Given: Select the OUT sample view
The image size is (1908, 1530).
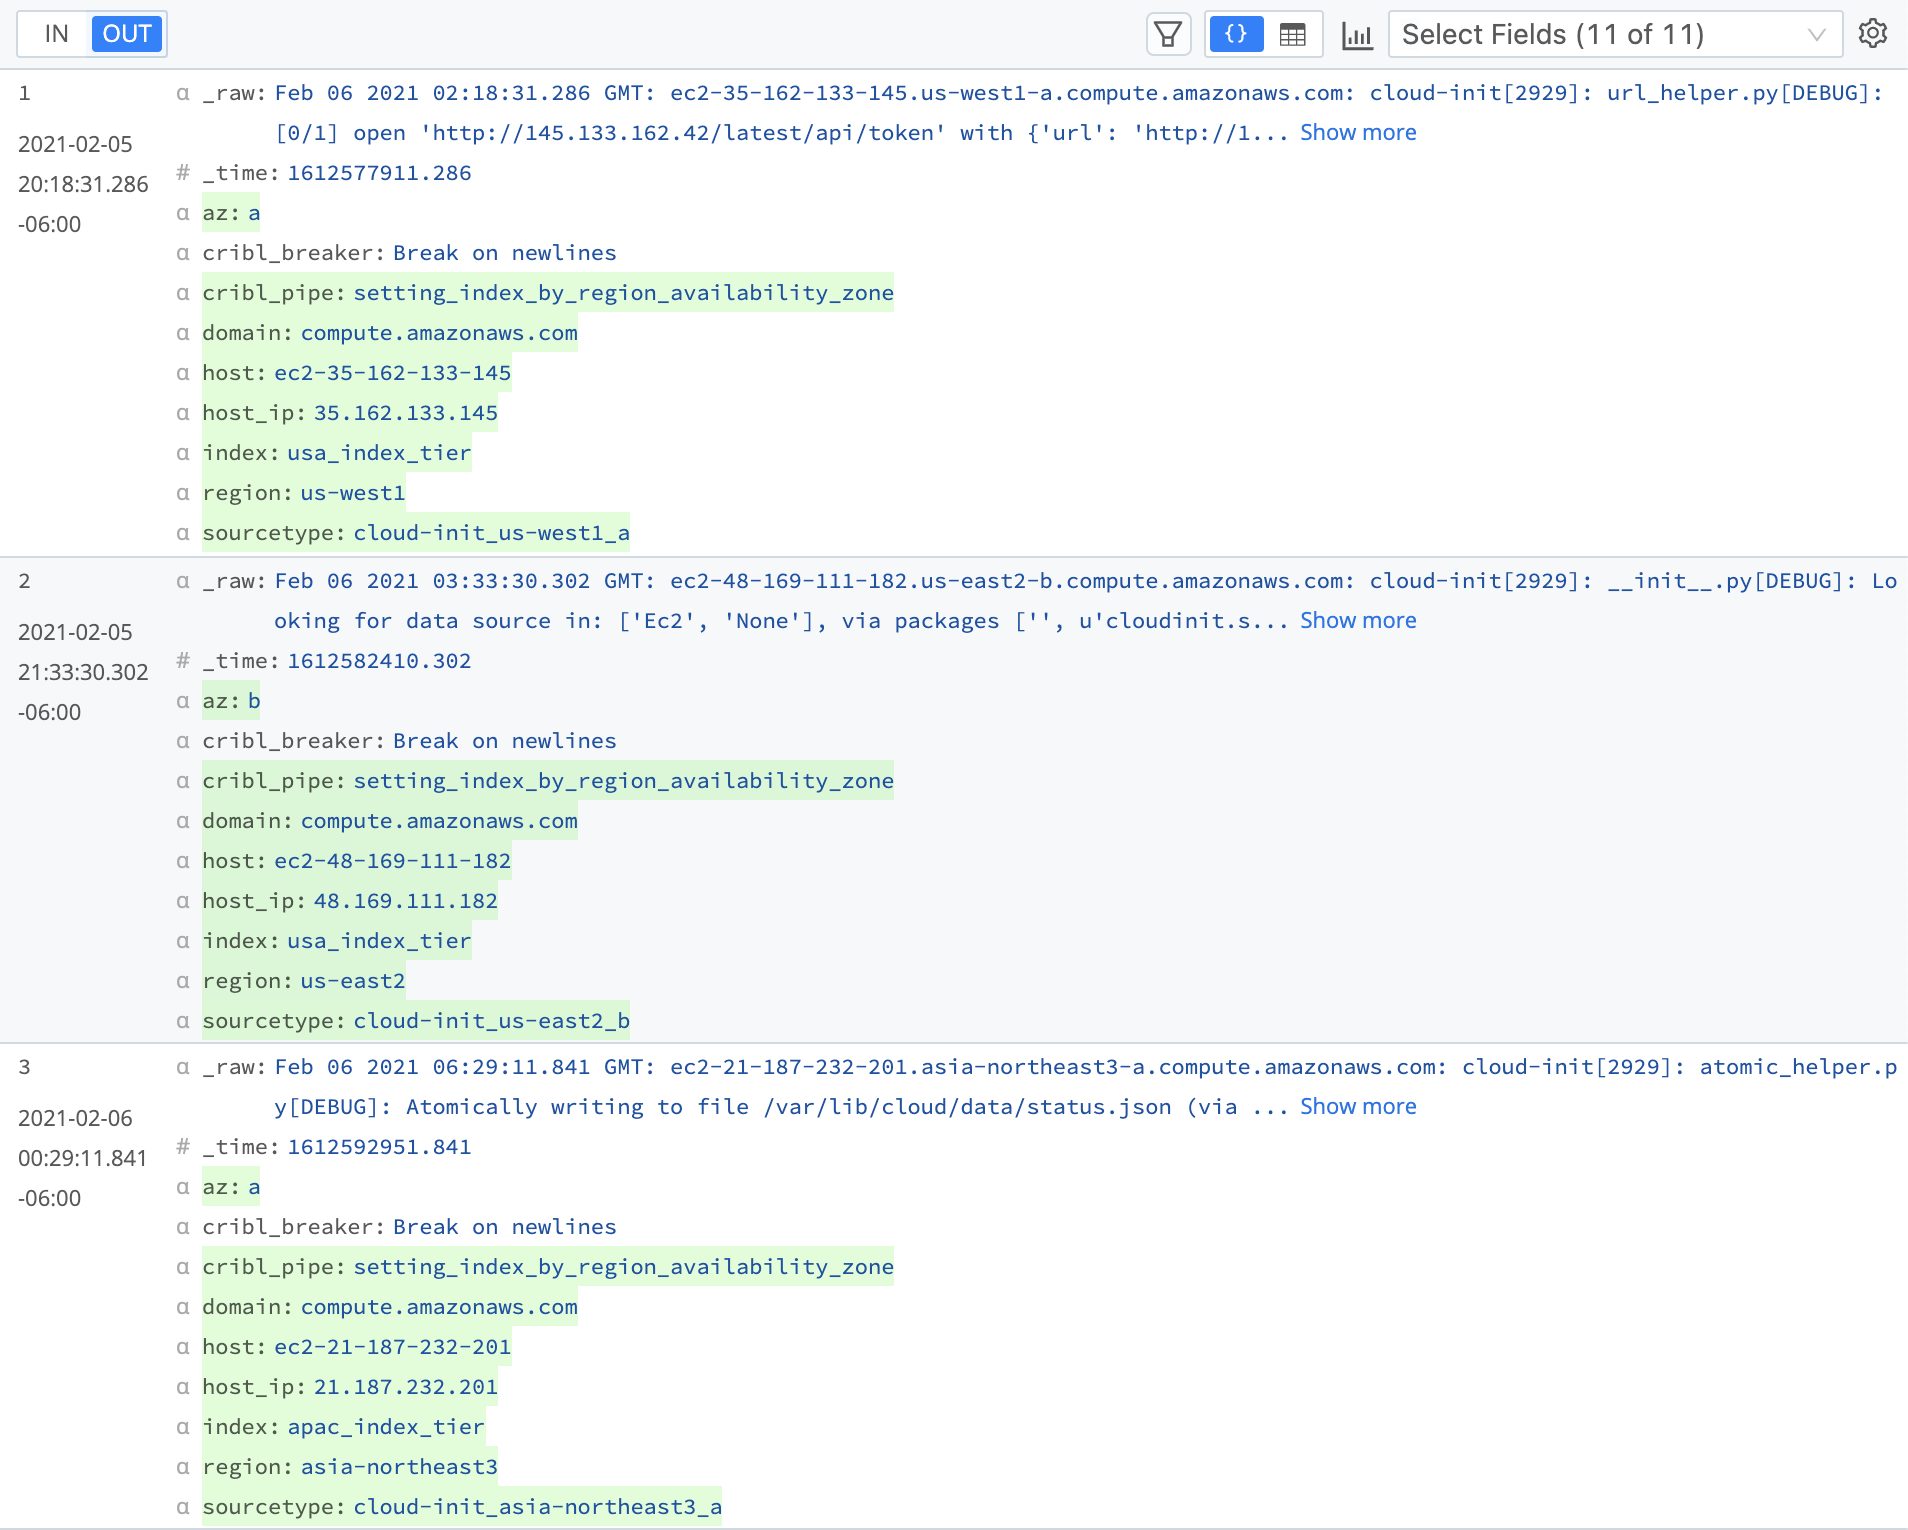Looking at the screenshot, I should pos(127,34).
